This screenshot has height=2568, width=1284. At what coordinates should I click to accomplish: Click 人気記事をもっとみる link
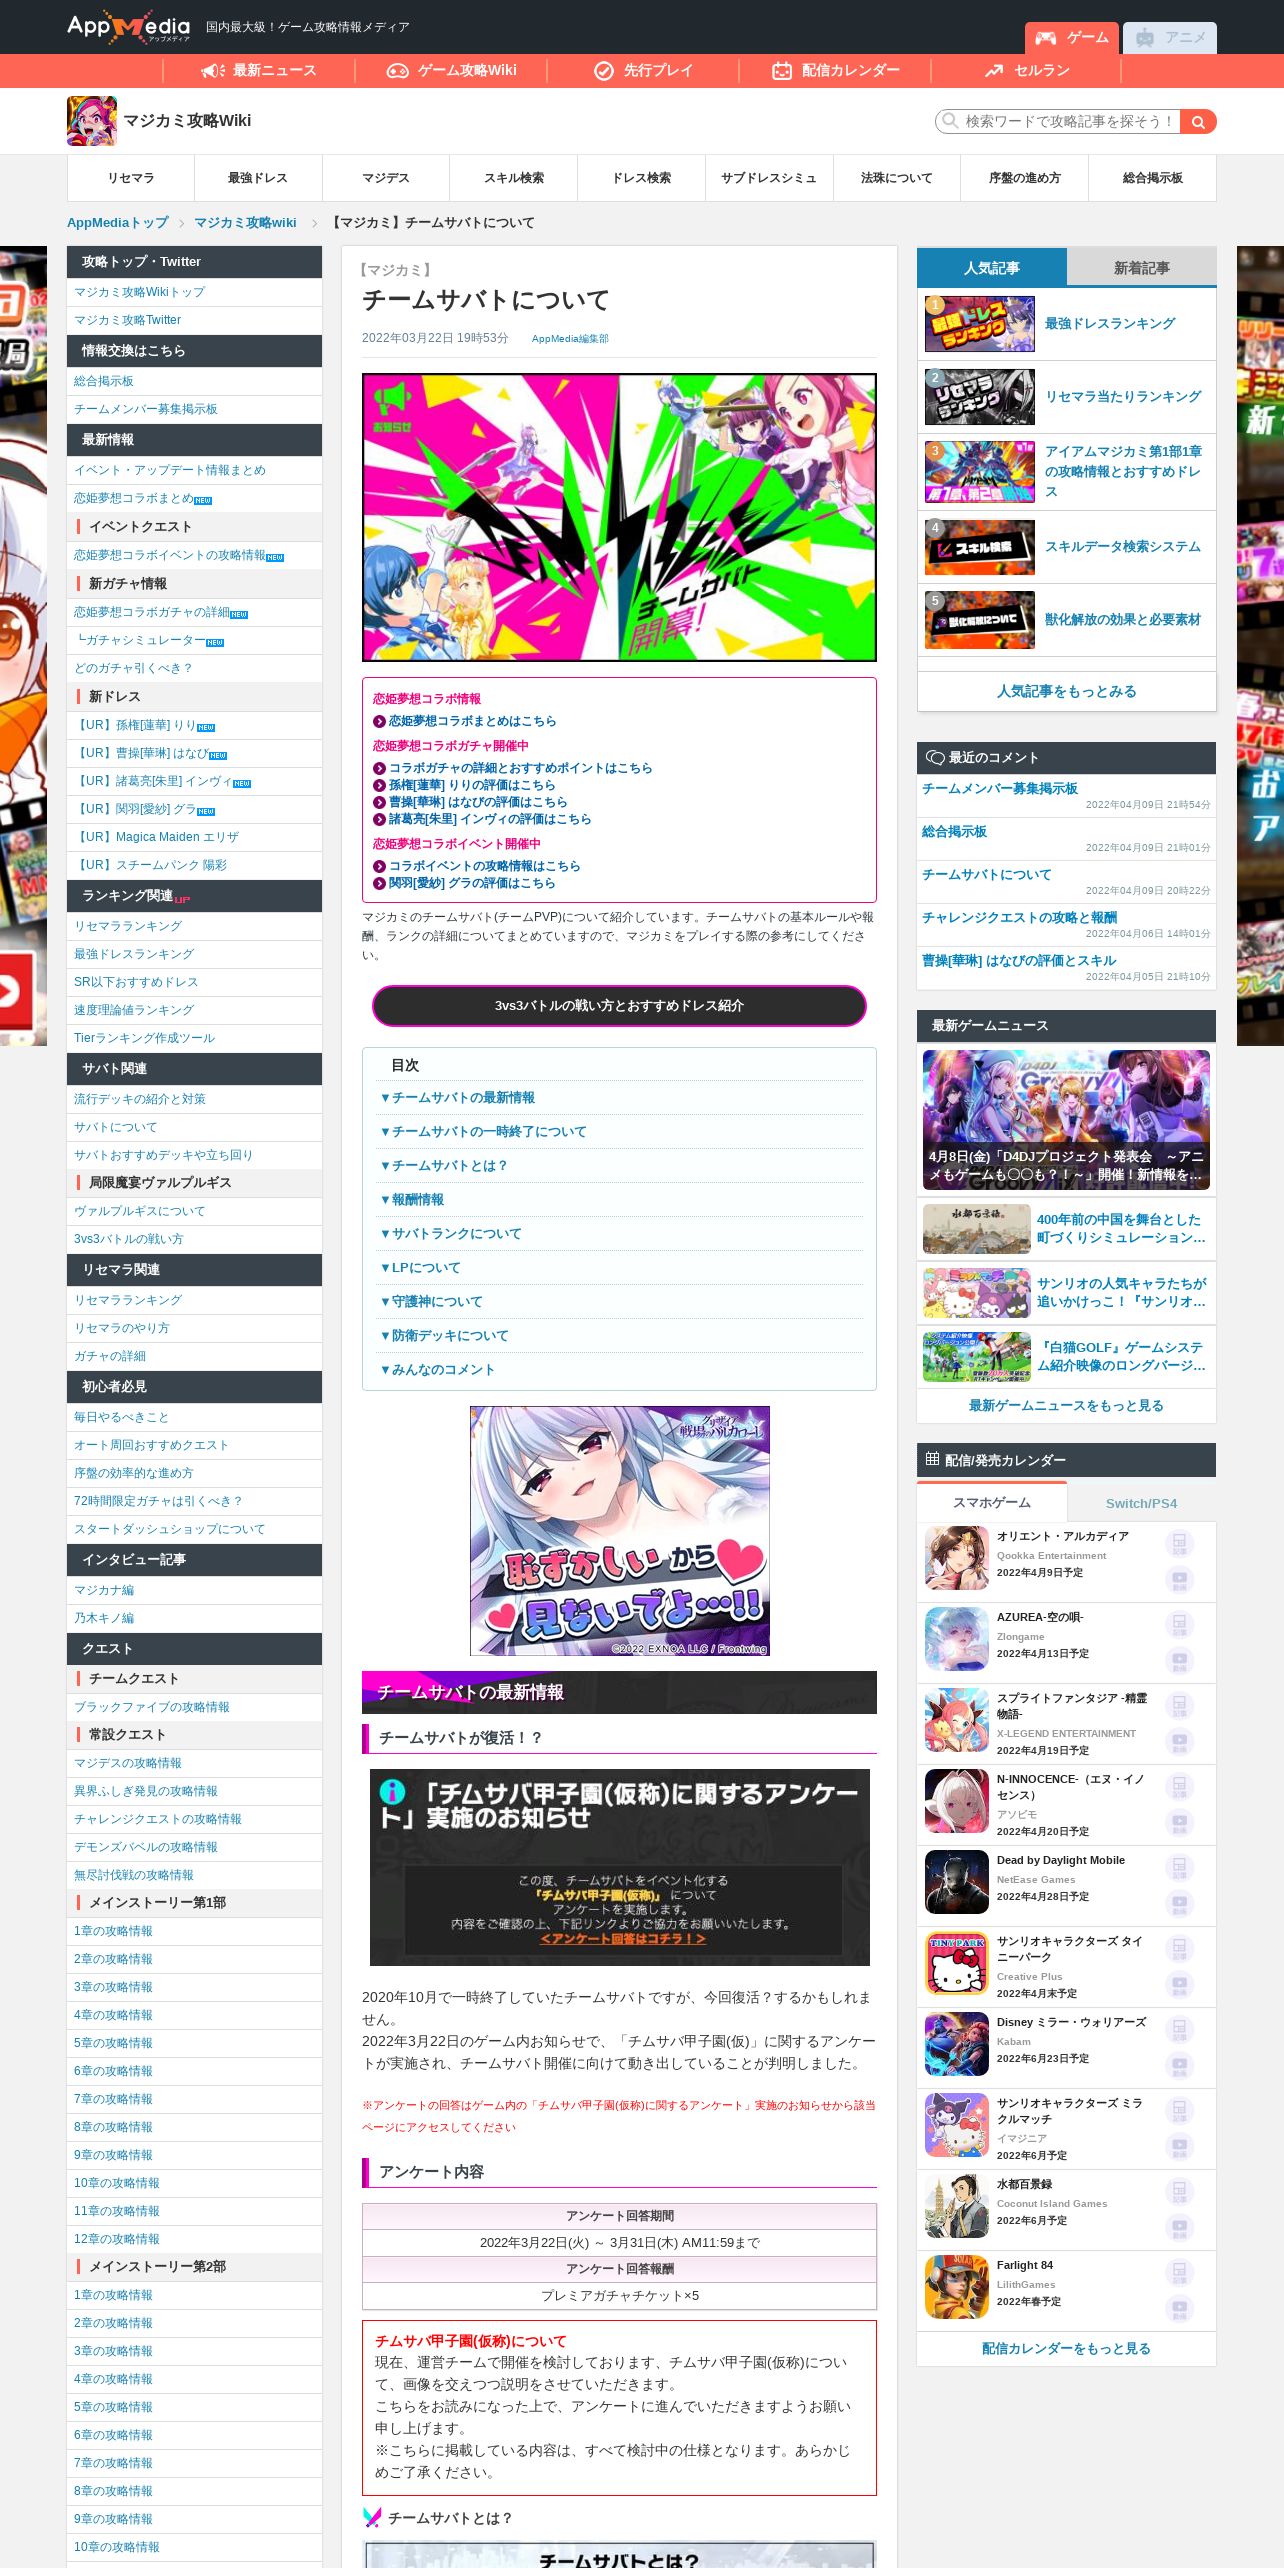(1066, 692)
